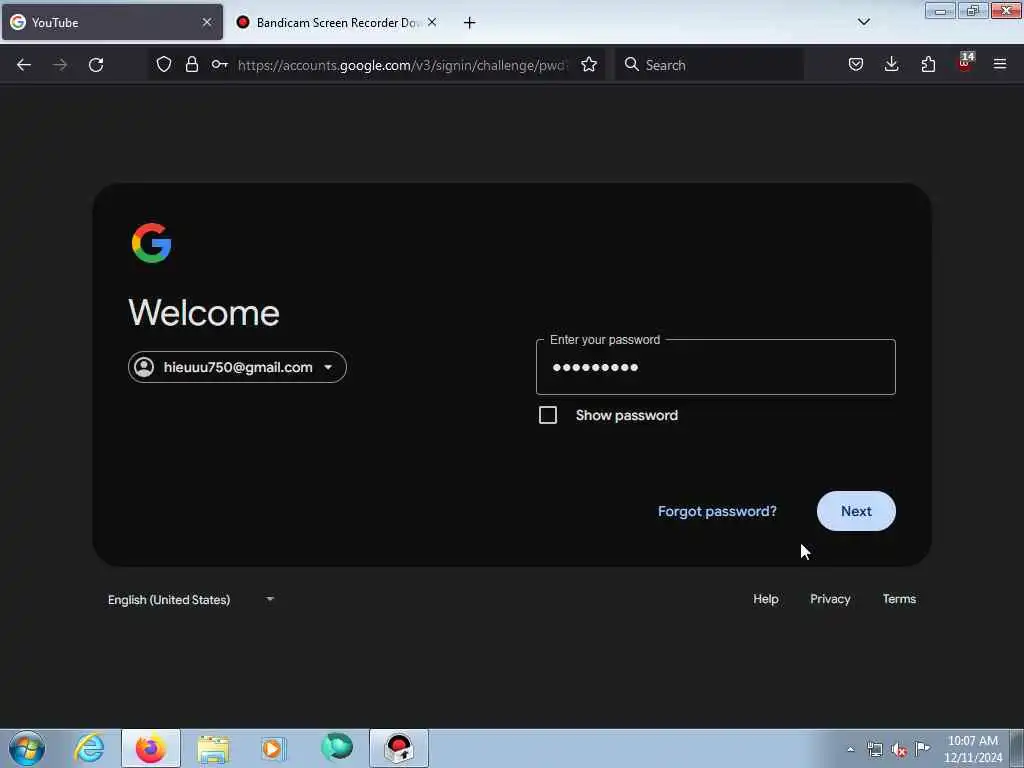Close the Bandicam Screen Recorder tab
This screenshot has height=768, width=1024.
point(432,22)
